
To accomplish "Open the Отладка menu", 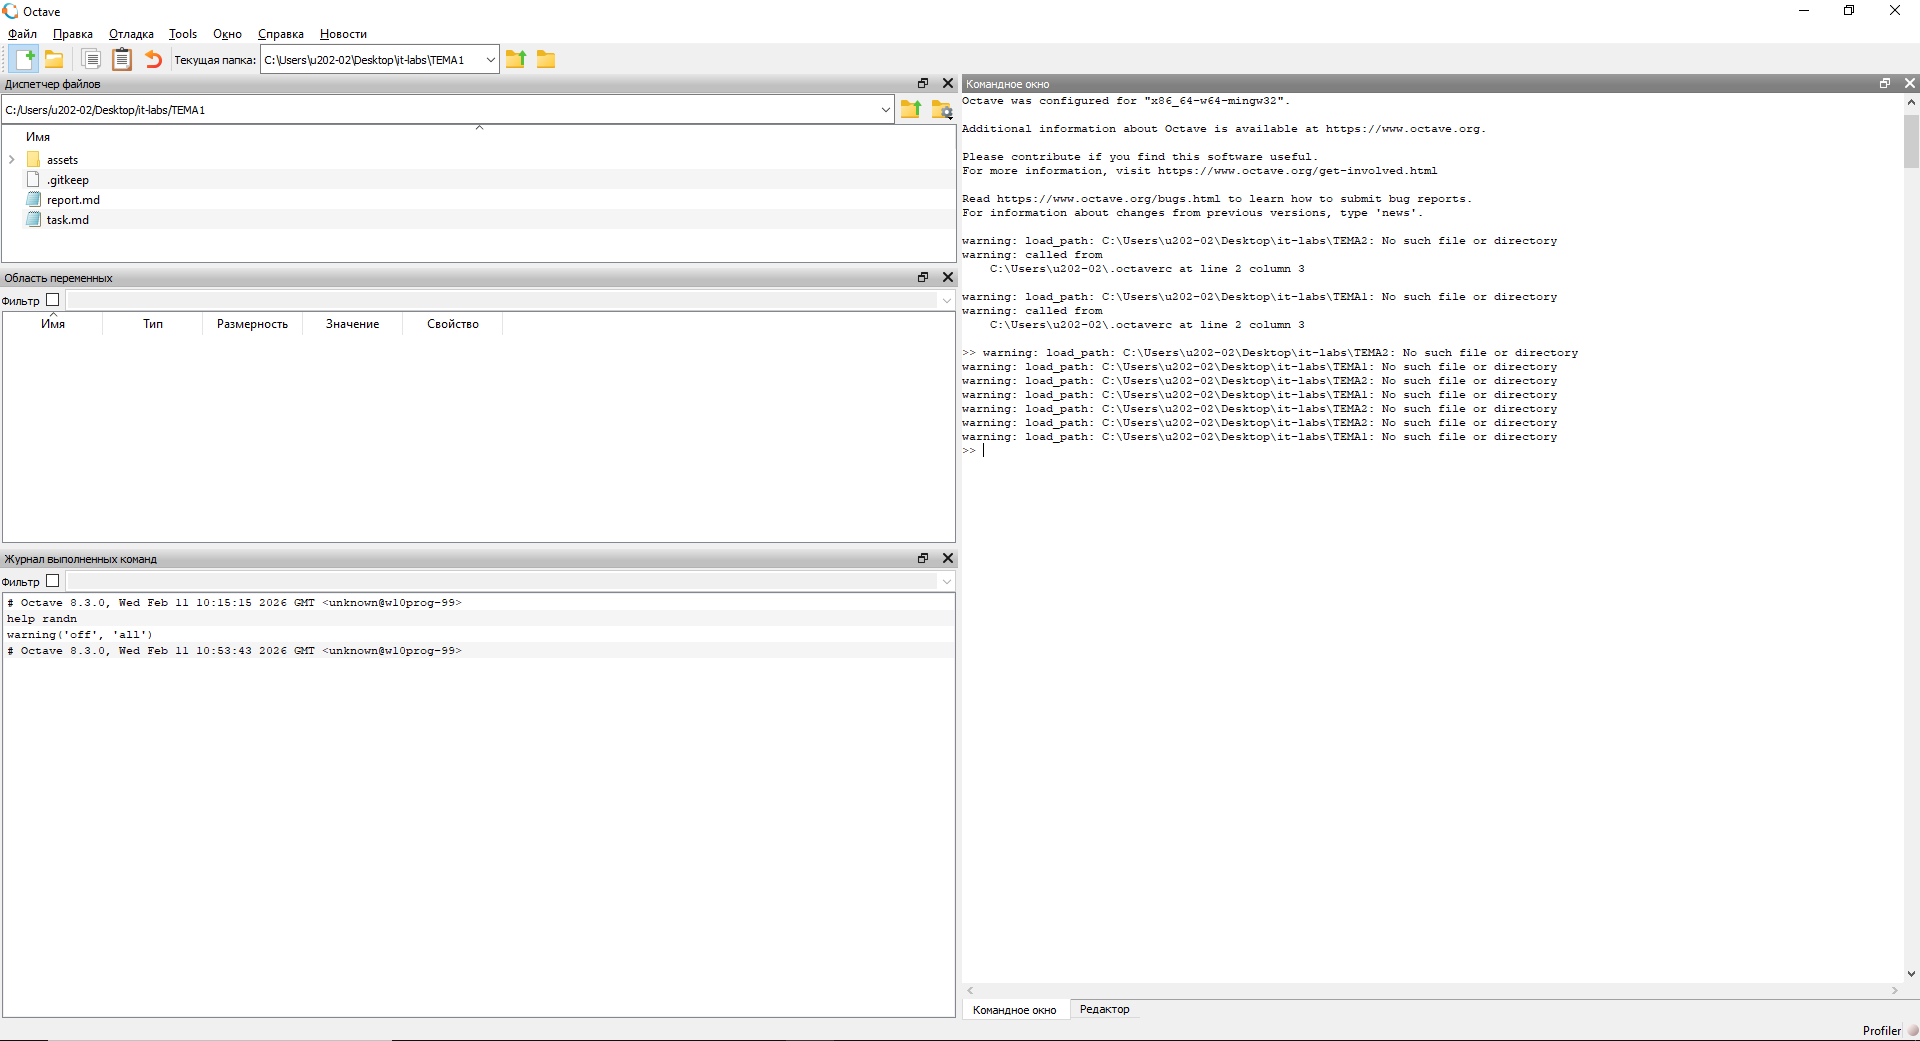I will click(131, 34).
